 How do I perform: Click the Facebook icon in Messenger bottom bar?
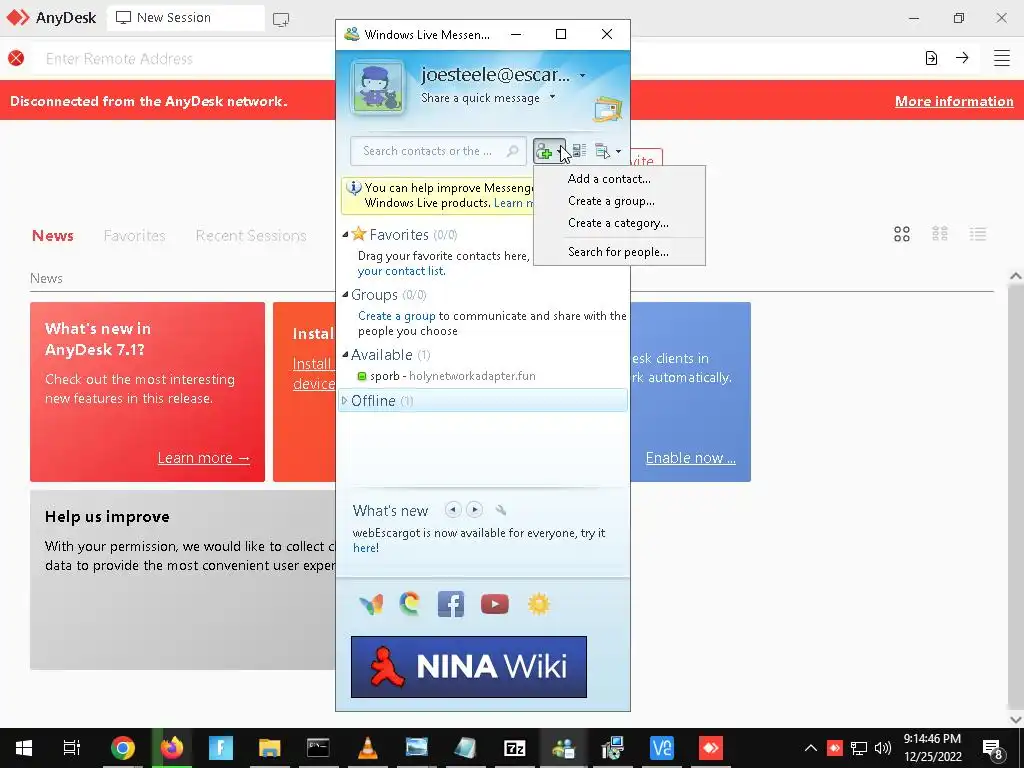[x=451, y=604]
